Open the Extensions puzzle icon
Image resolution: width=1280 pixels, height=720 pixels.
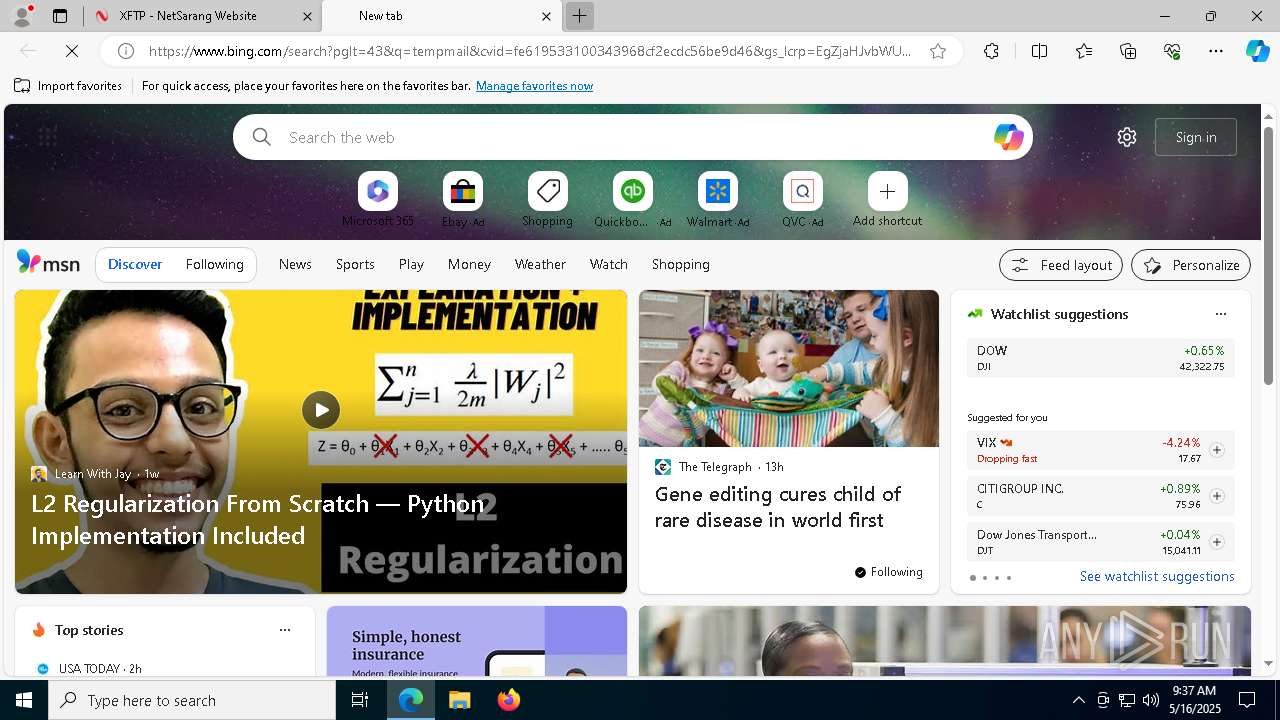[x=991, y=51]
